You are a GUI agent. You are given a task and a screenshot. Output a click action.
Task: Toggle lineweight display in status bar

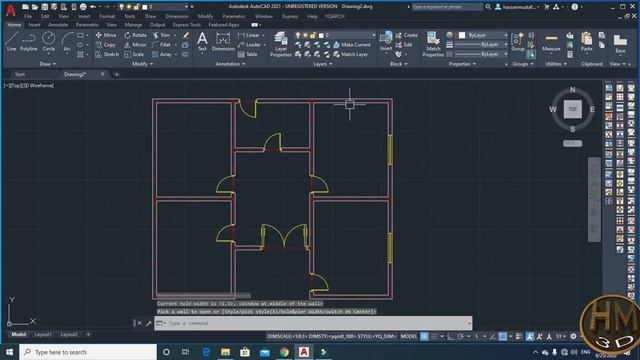[519, 336]
